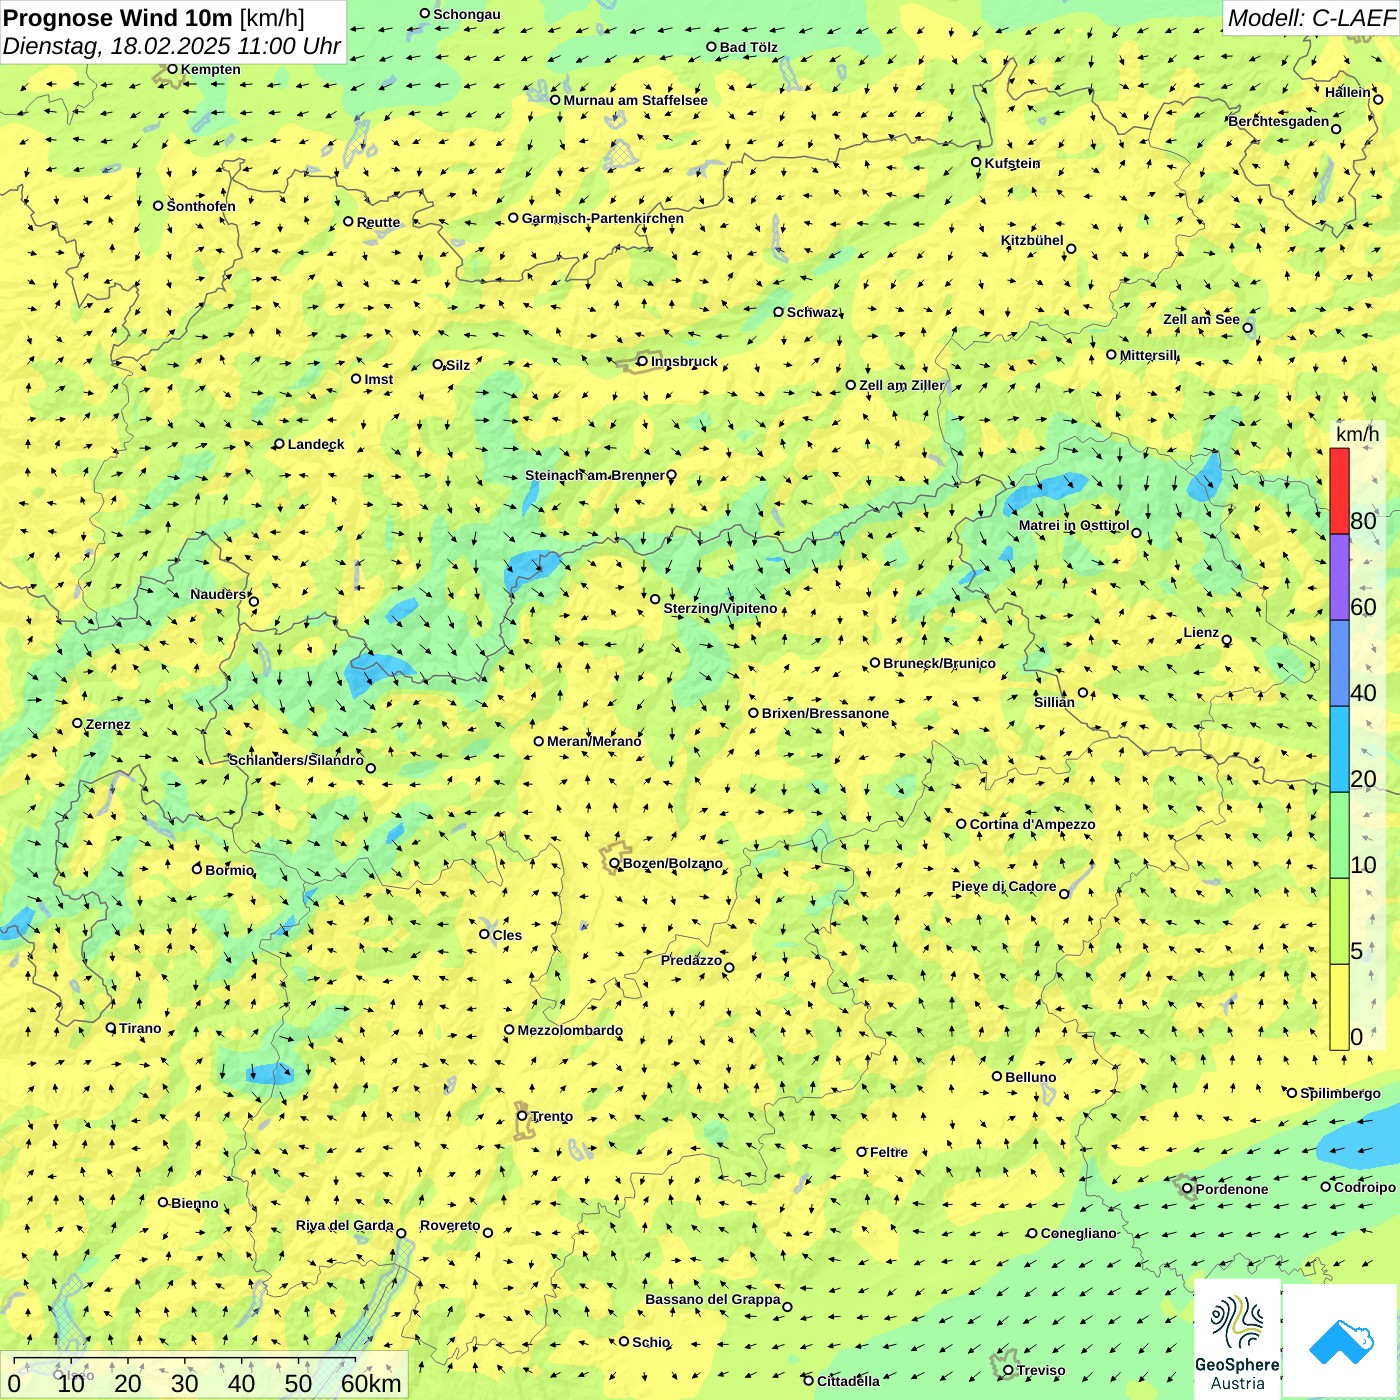
Task: Click the Lienz marker circle
Action: (1227, 640)
